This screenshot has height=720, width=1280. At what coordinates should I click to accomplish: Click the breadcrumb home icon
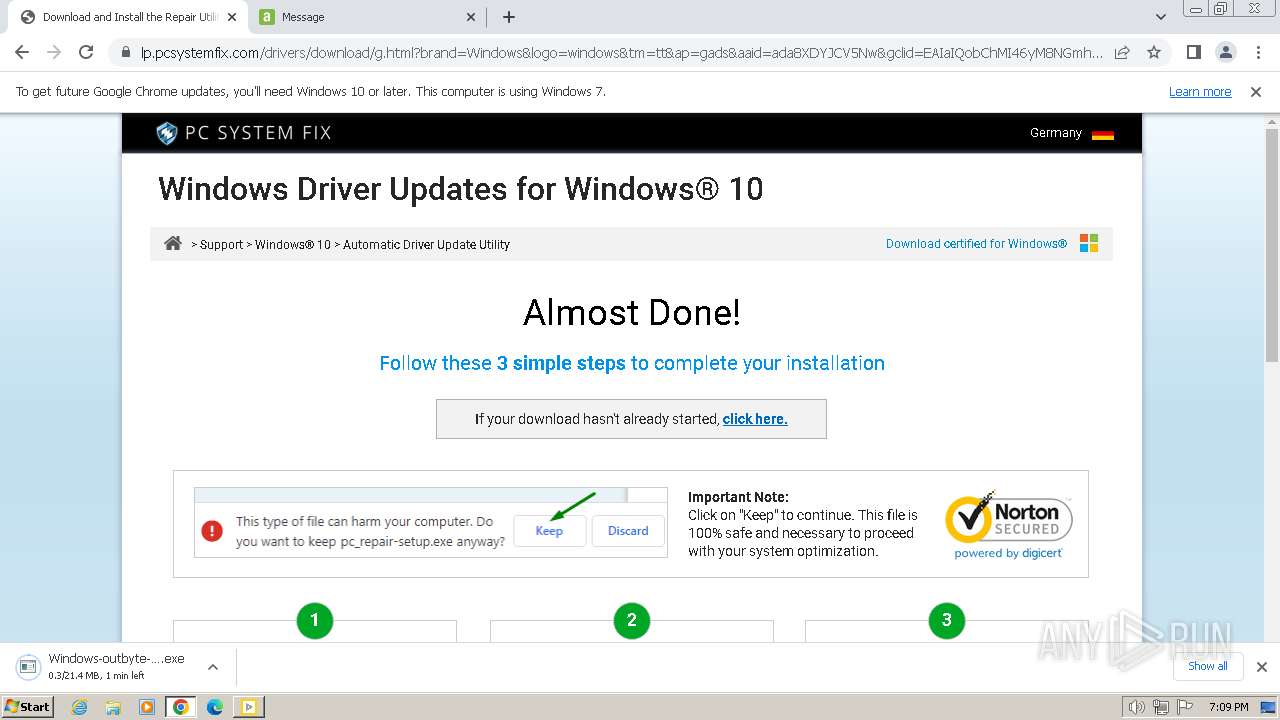(x=173, y=244)
